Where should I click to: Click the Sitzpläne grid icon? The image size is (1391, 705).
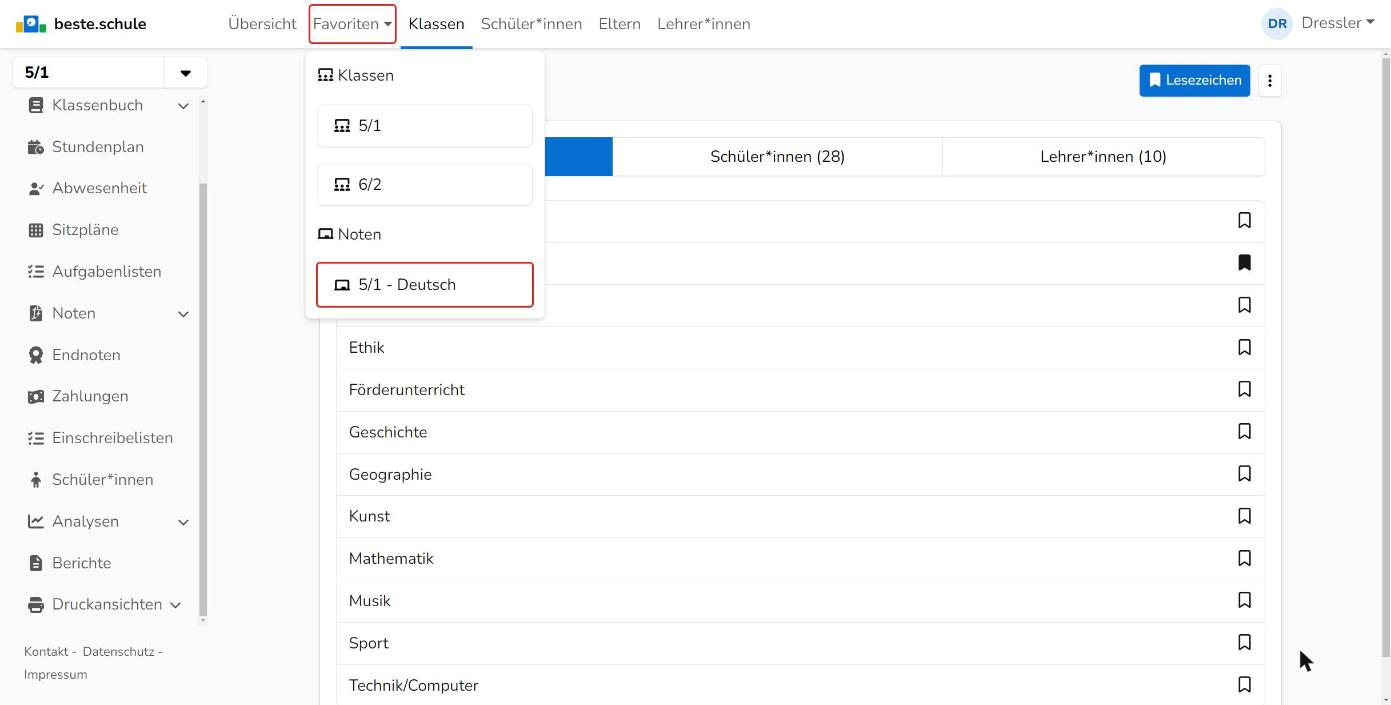(36, 230)
